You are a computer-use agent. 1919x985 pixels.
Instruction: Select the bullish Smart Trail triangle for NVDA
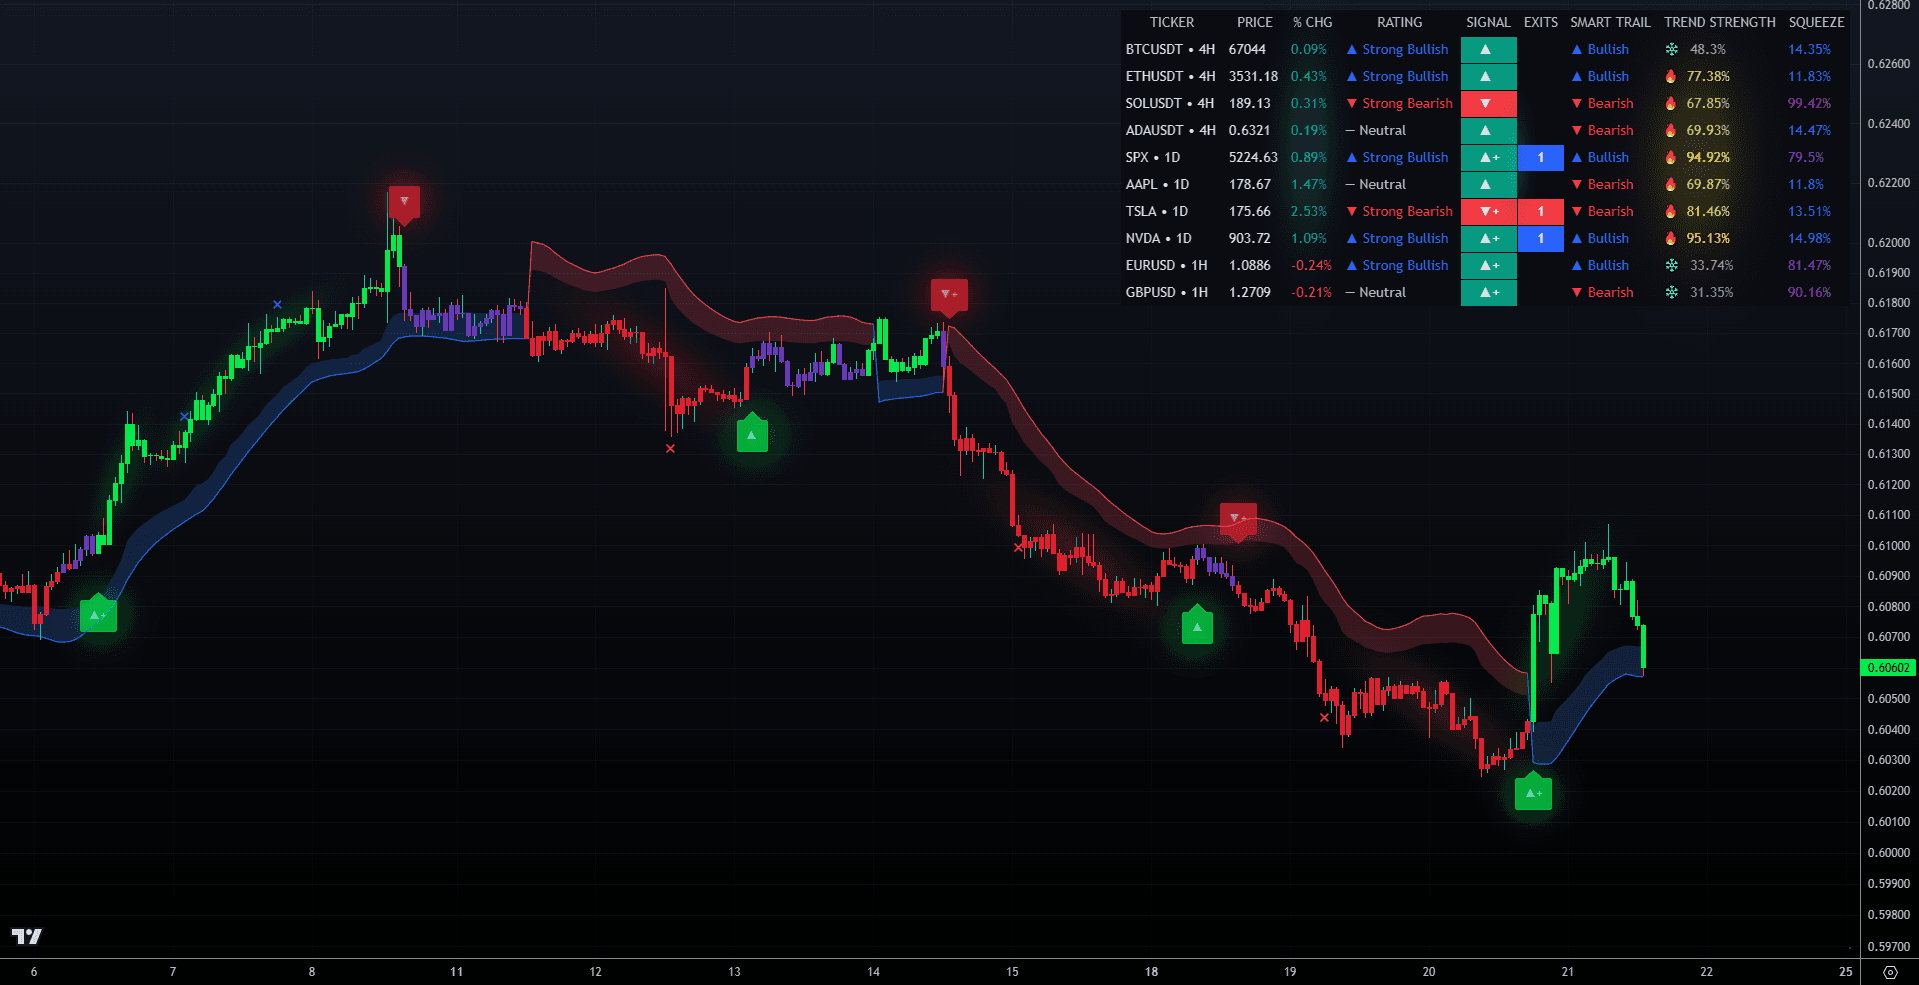[x=1577, y=238]
